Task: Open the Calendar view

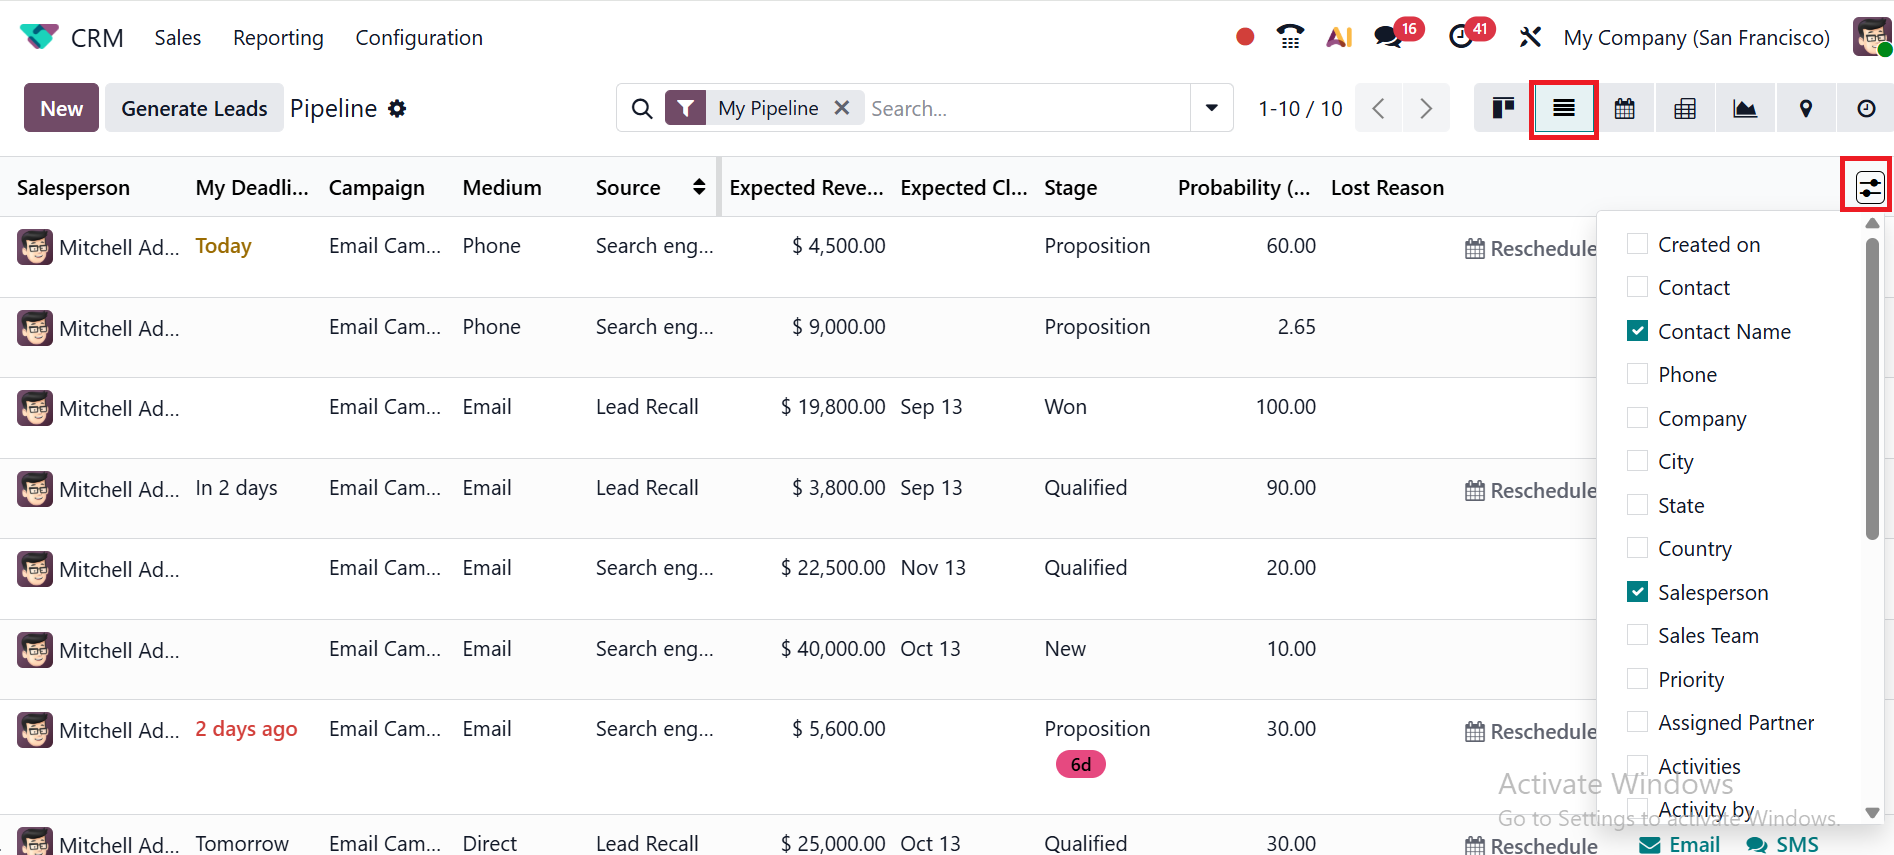Action: pos(1625,108)
